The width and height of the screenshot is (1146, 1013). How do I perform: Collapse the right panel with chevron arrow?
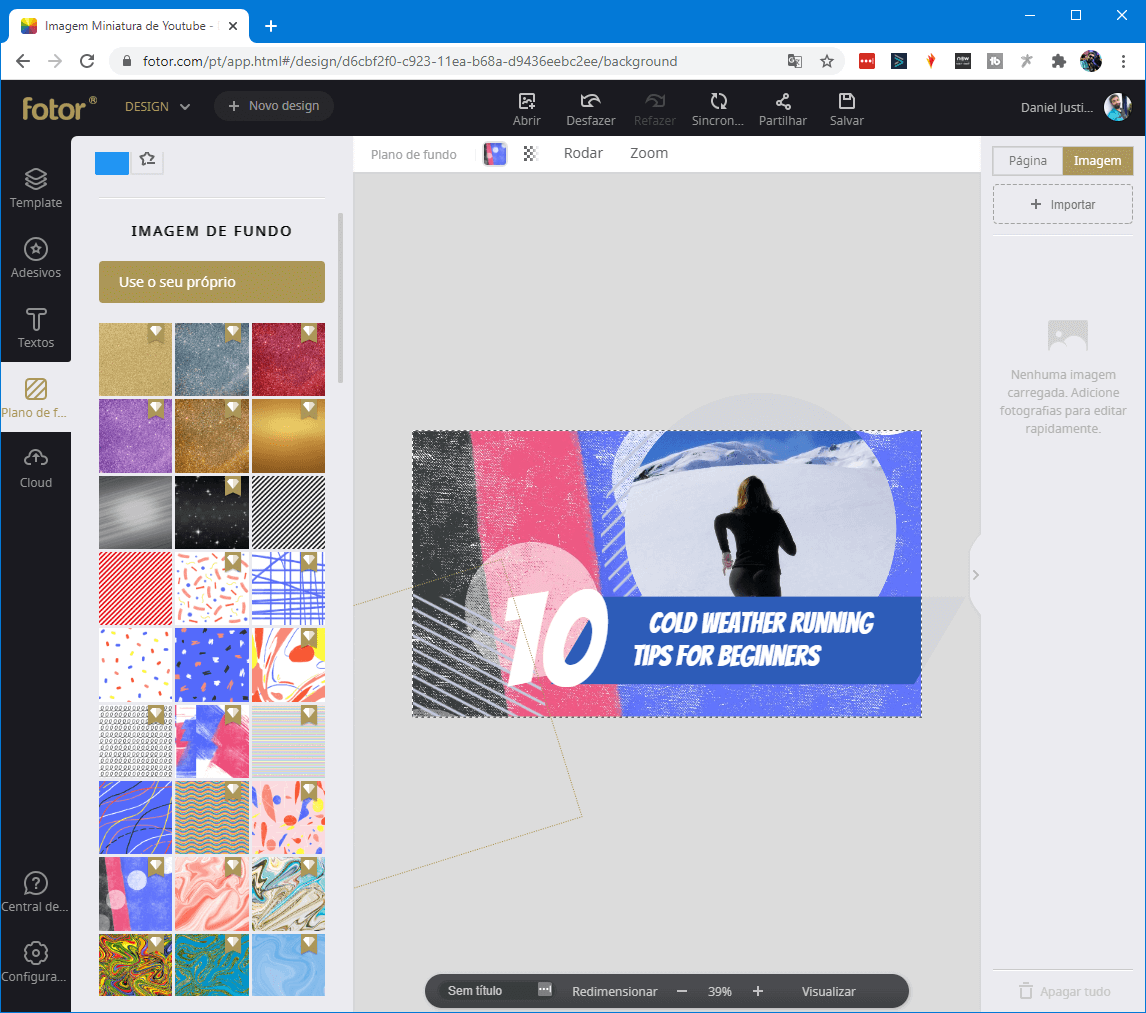coord(975,575)
